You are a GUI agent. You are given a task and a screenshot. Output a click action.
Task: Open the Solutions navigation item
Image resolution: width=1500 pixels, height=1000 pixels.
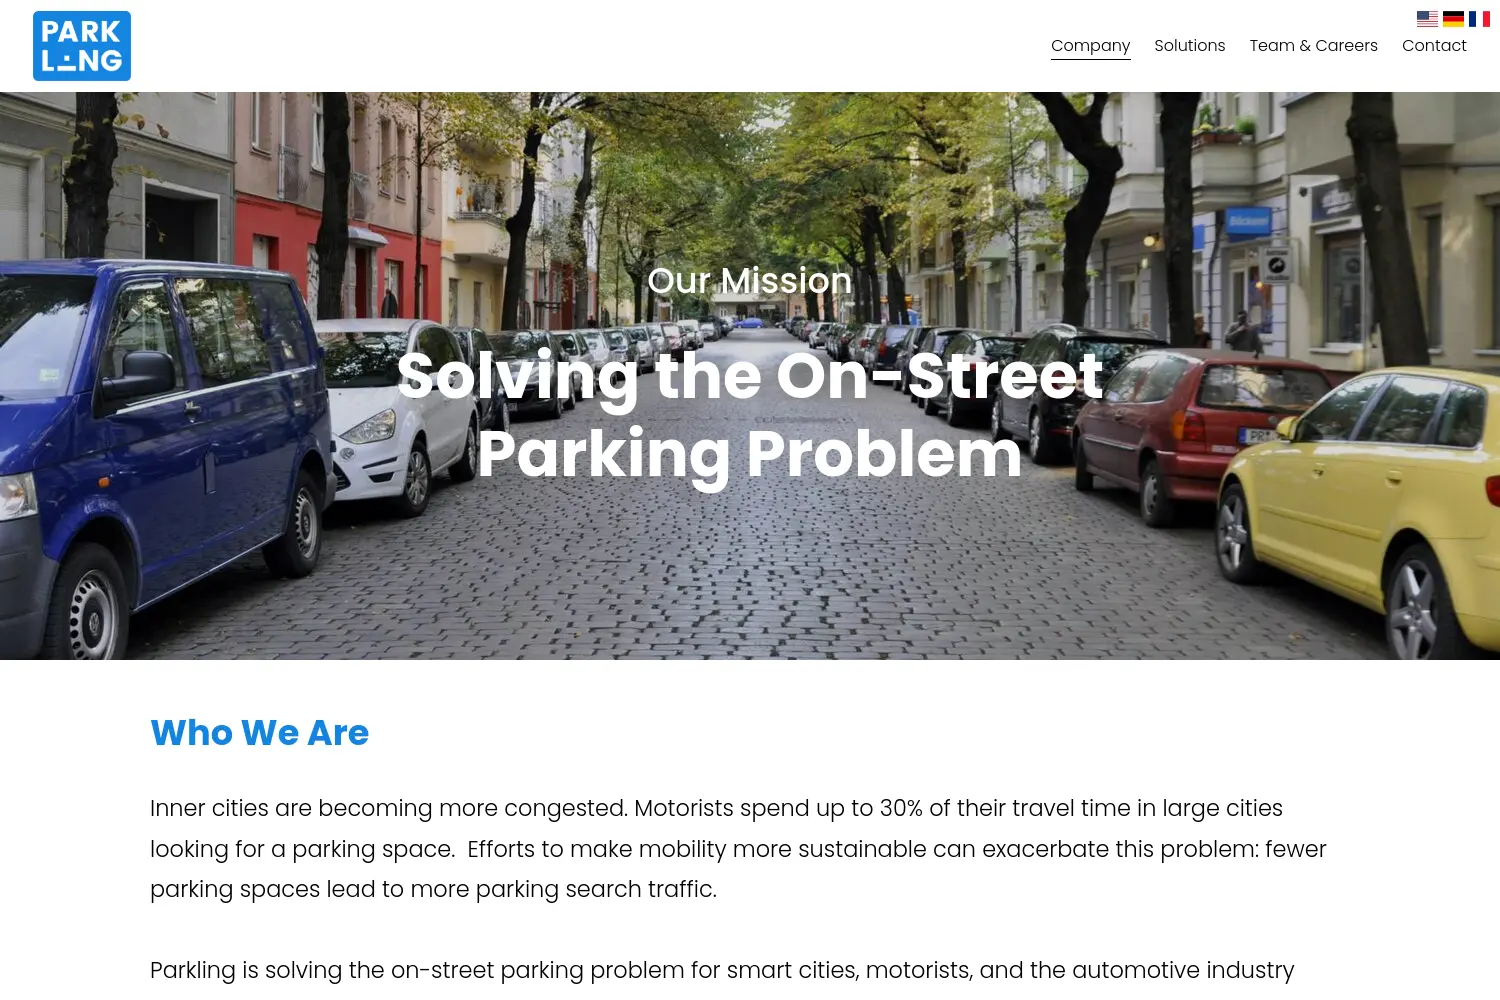click(x=1189, y=46)
